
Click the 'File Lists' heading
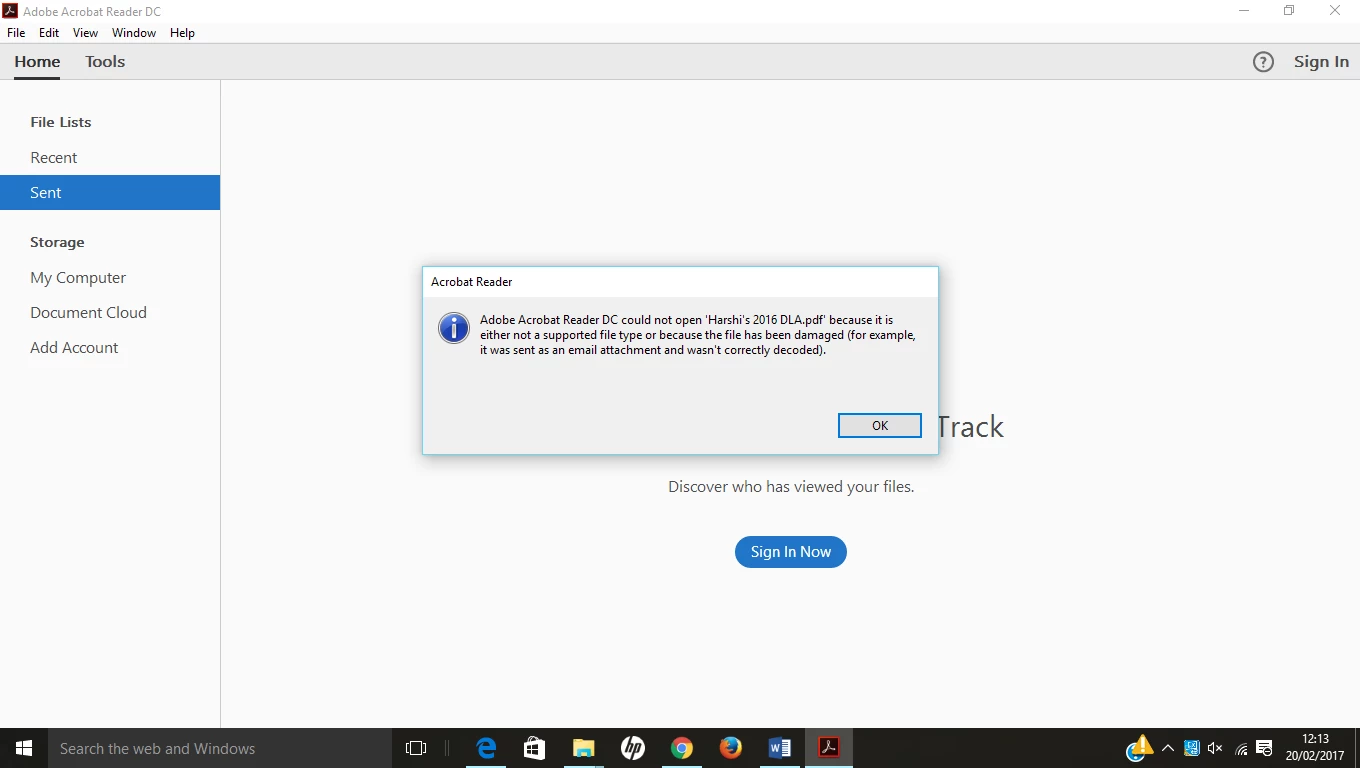pyautogui.click(x=61, y=122)
